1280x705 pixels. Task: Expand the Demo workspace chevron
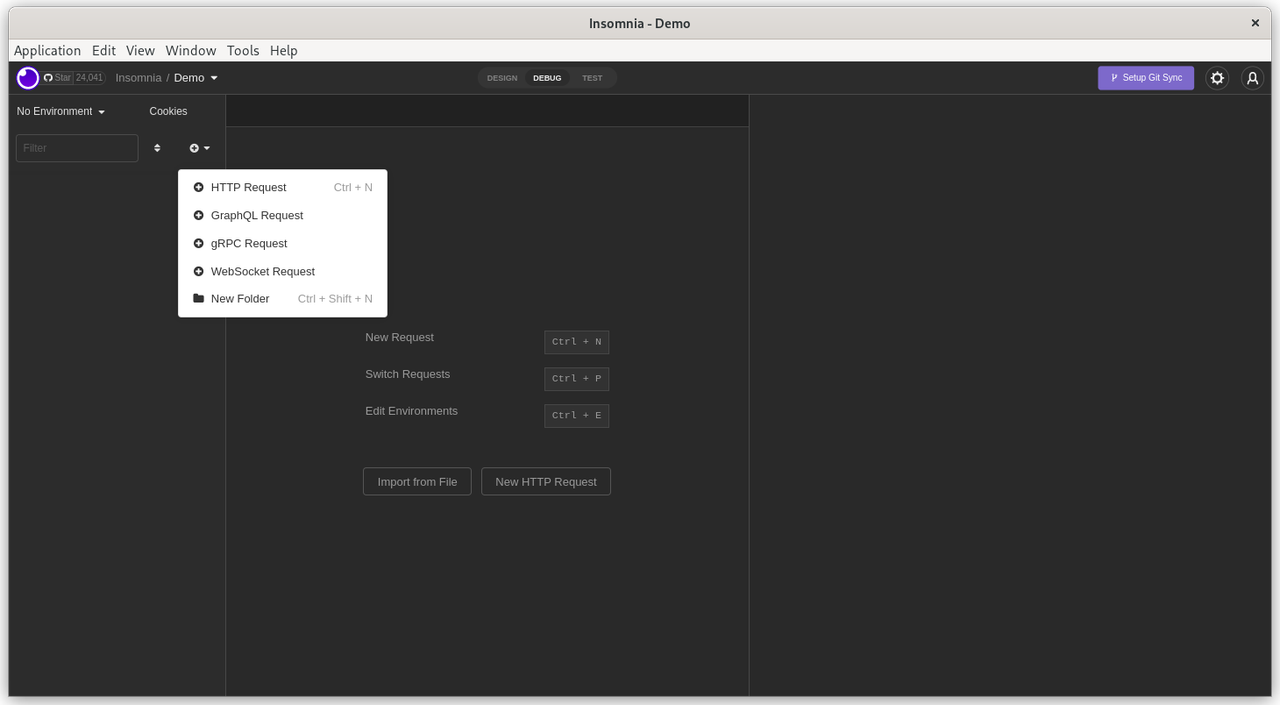[213, 77]
